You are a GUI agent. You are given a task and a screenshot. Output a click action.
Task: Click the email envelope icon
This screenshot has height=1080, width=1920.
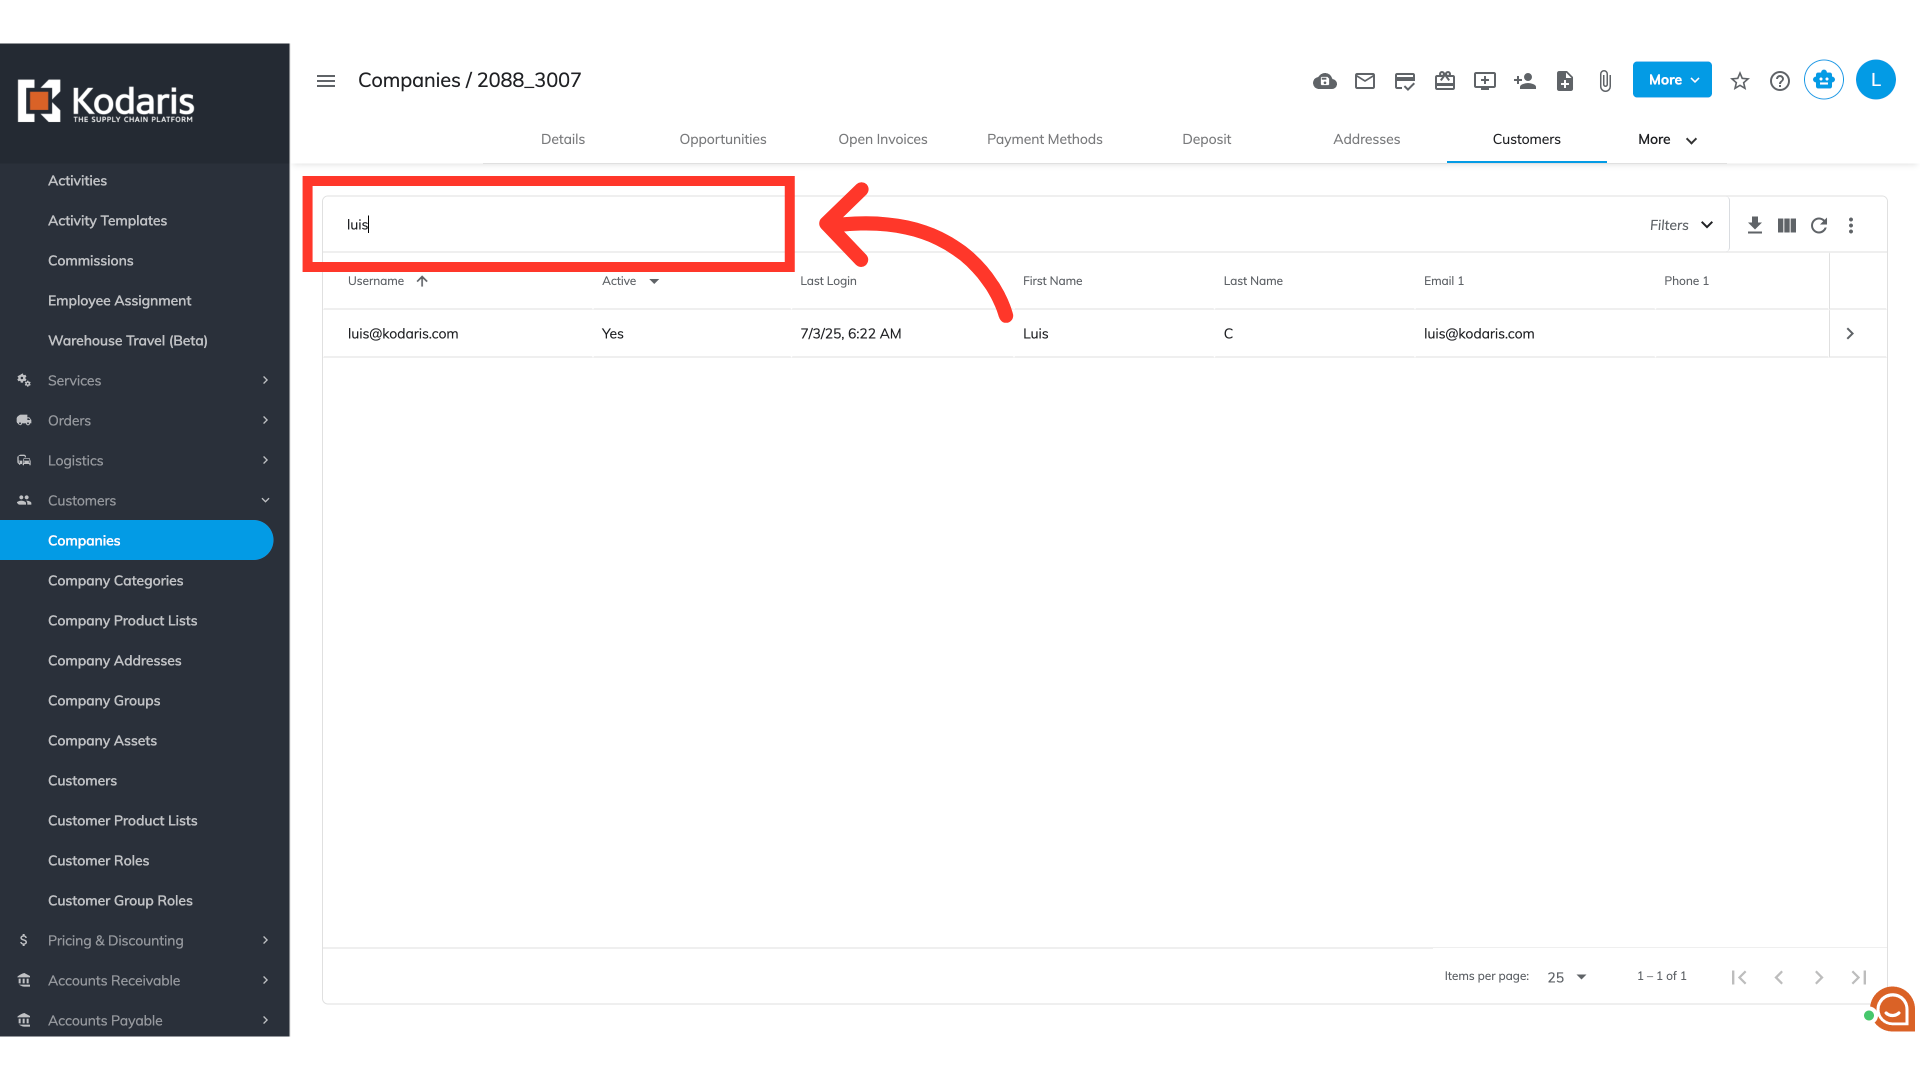[1365, 81]
